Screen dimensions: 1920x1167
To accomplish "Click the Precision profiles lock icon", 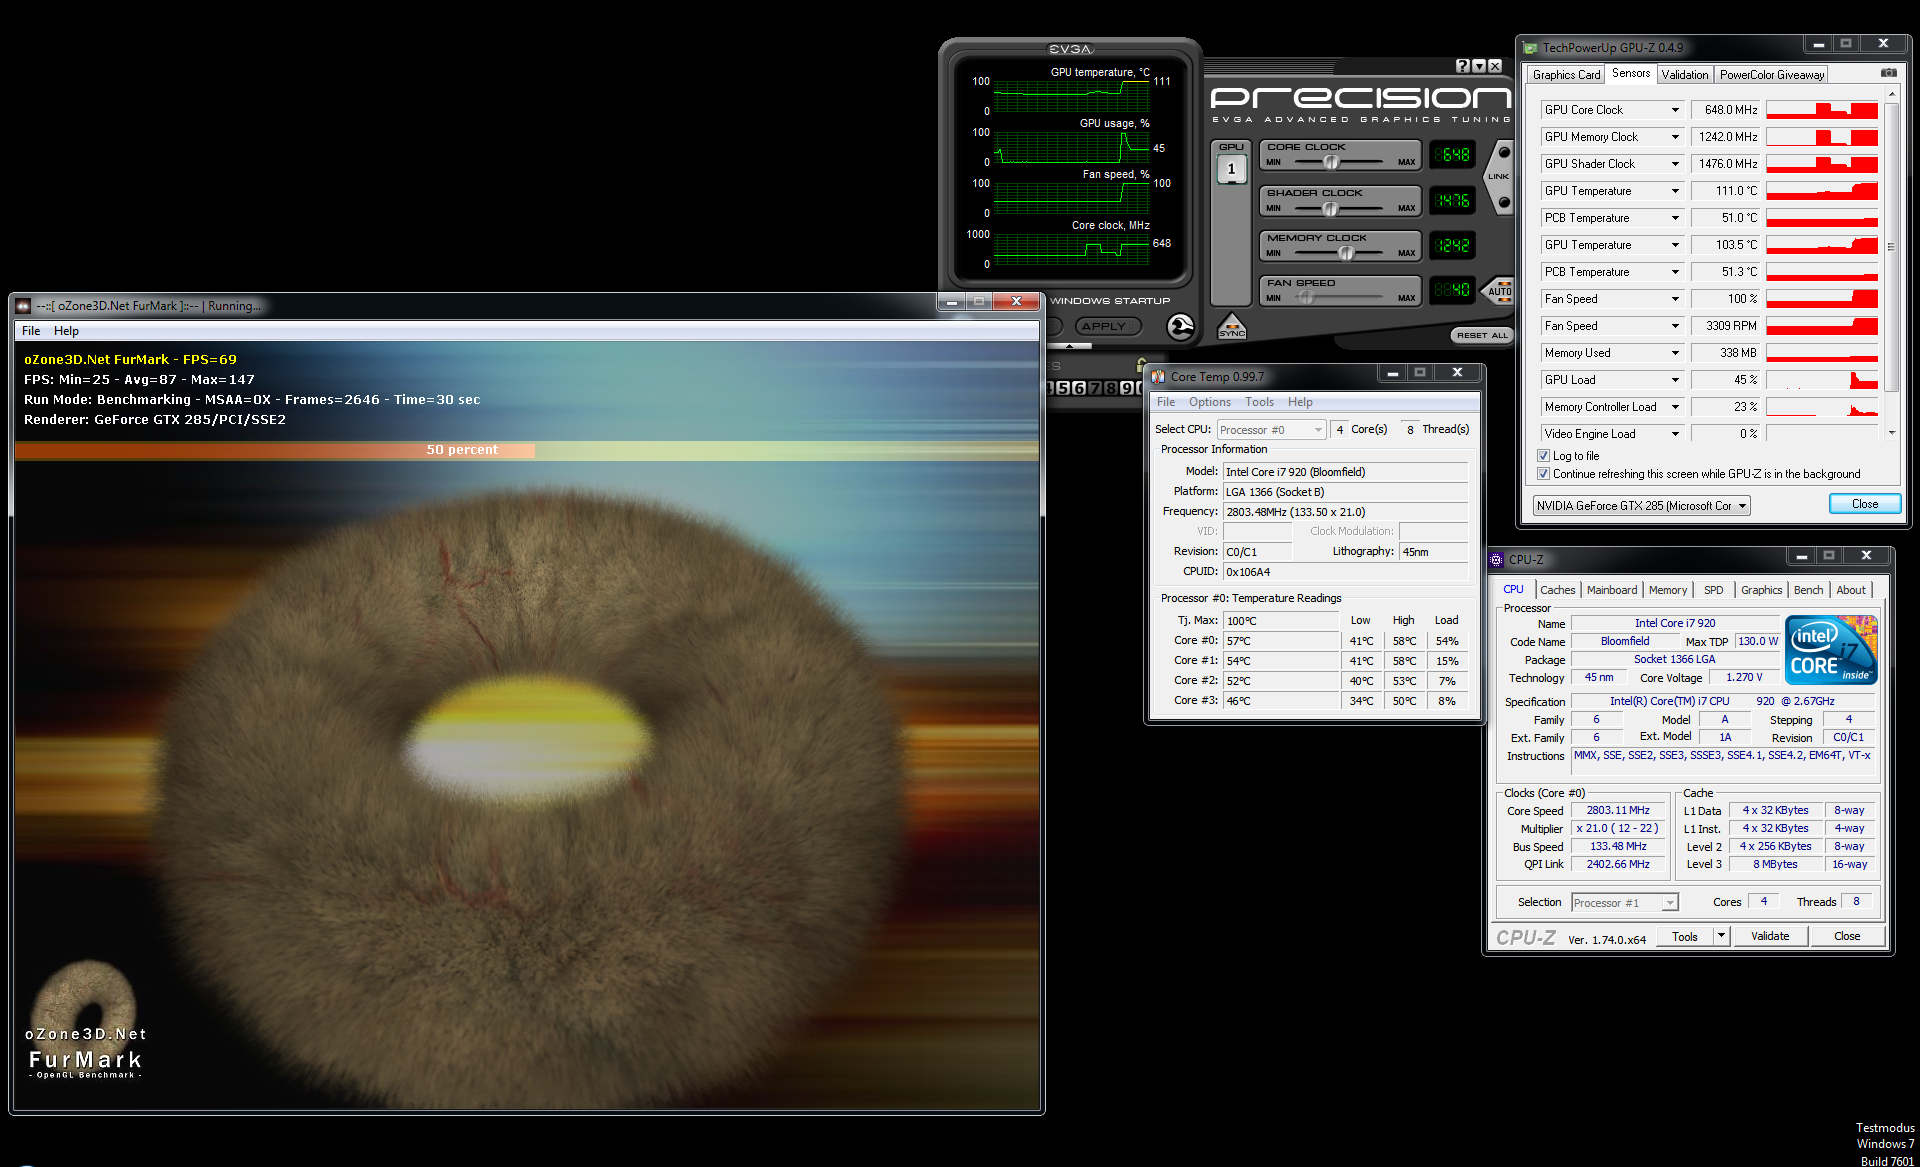I will click(1140, 364).
